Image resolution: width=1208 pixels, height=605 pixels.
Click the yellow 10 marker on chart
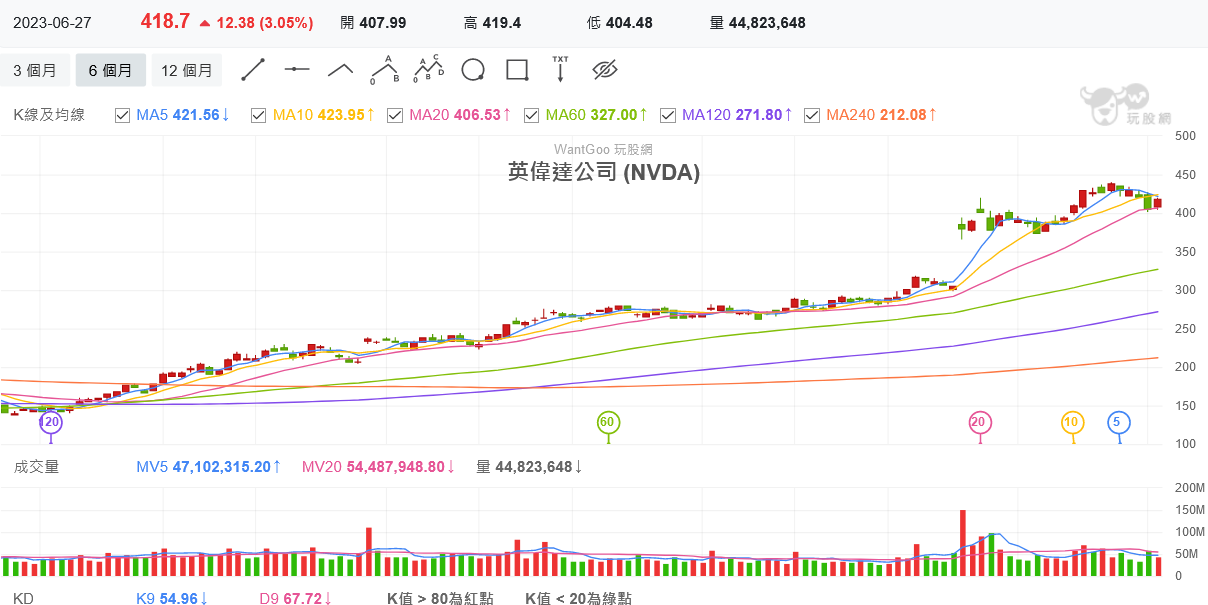coord(1072,423)
